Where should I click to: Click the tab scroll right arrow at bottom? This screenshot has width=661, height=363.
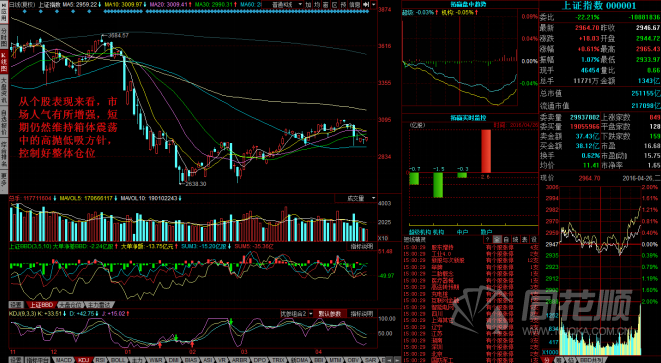(397, 360)
